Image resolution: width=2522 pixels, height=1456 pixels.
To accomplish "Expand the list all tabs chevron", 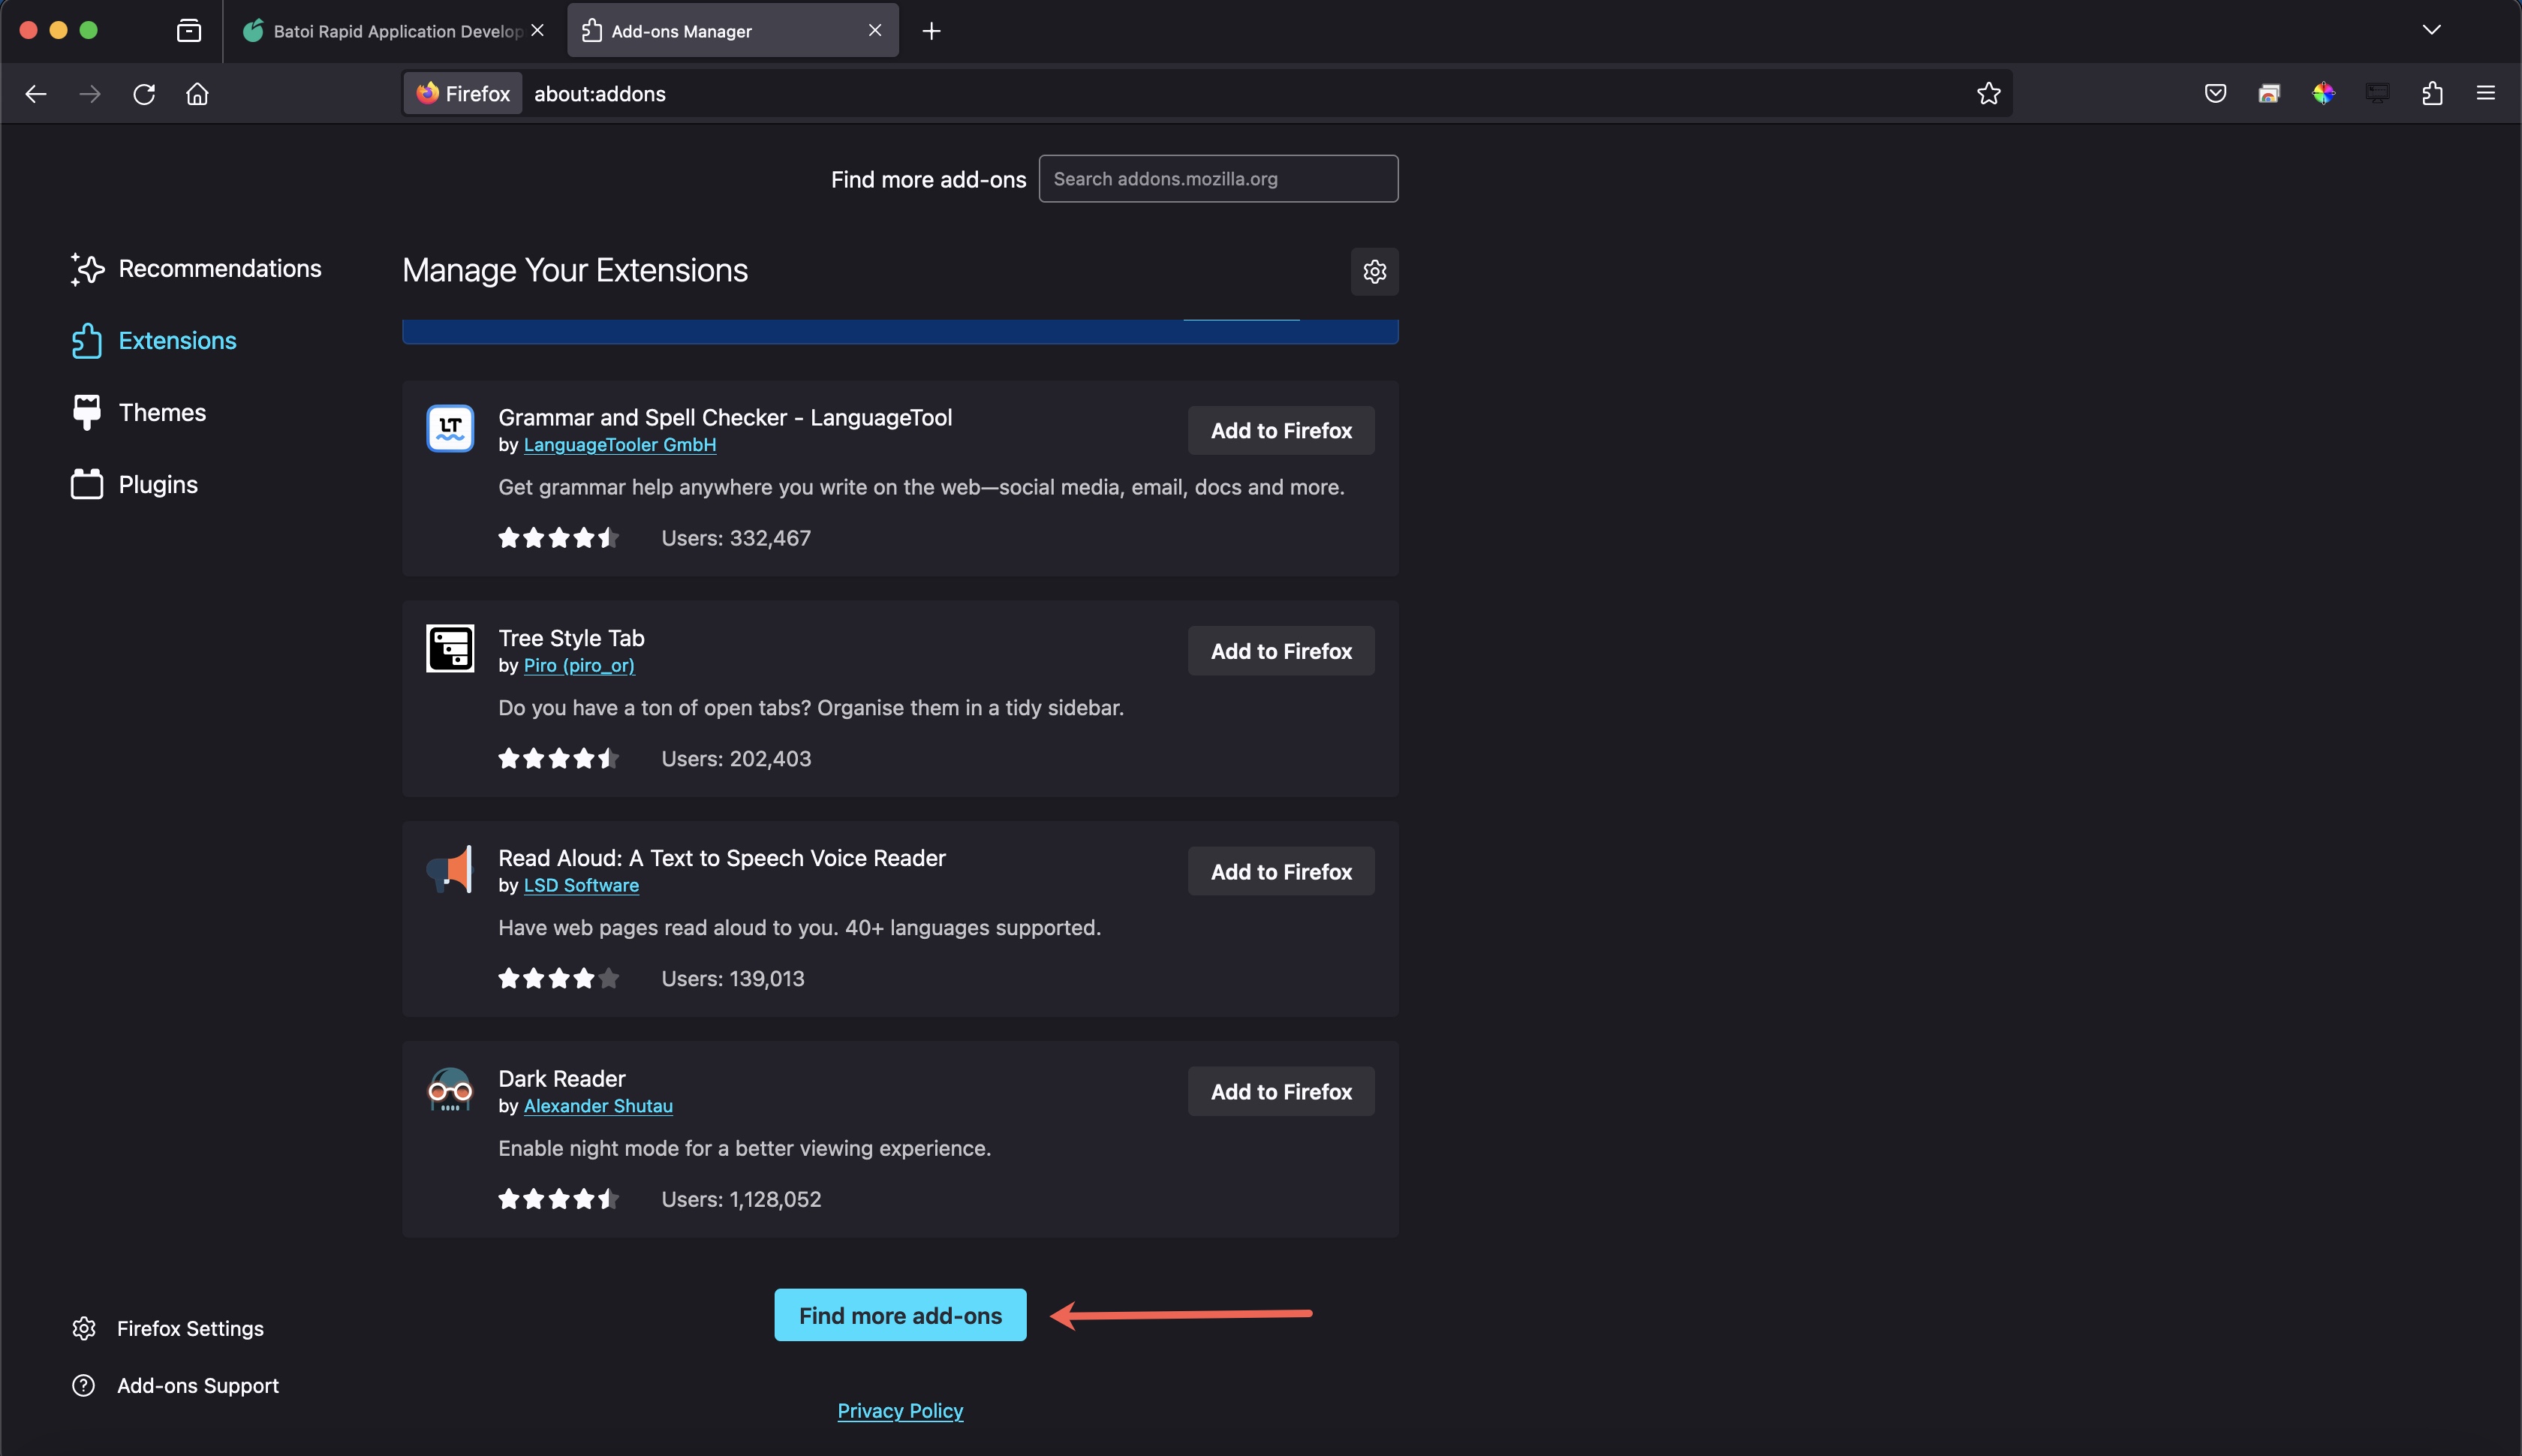I will (x=2432, y=30).
